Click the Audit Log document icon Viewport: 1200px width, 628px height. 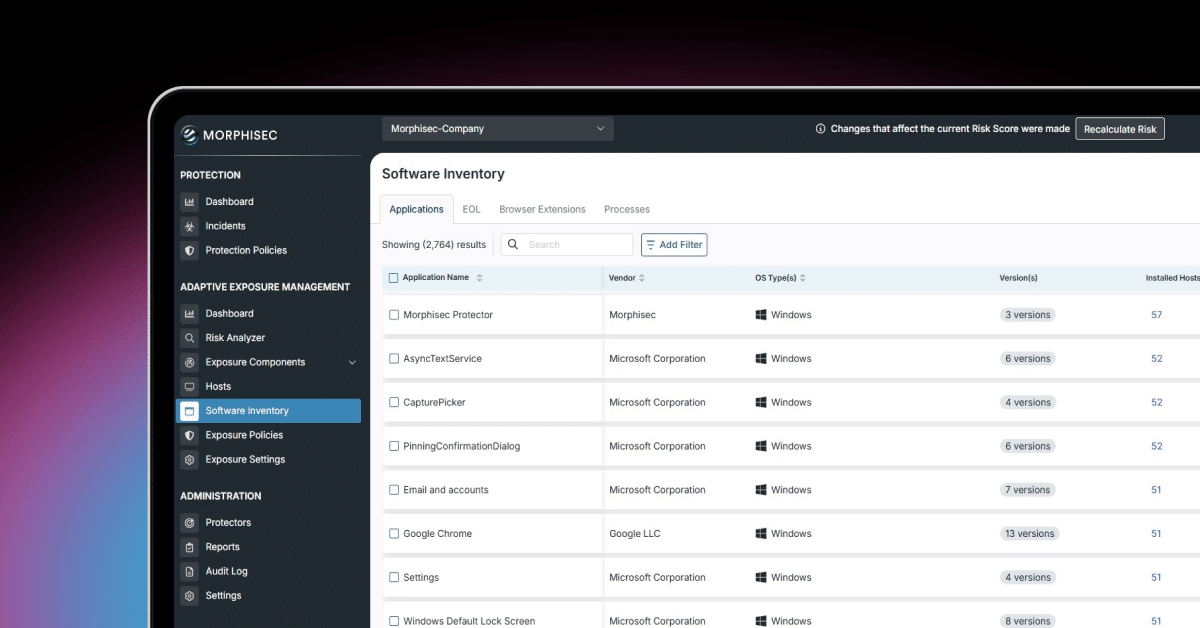189,571
